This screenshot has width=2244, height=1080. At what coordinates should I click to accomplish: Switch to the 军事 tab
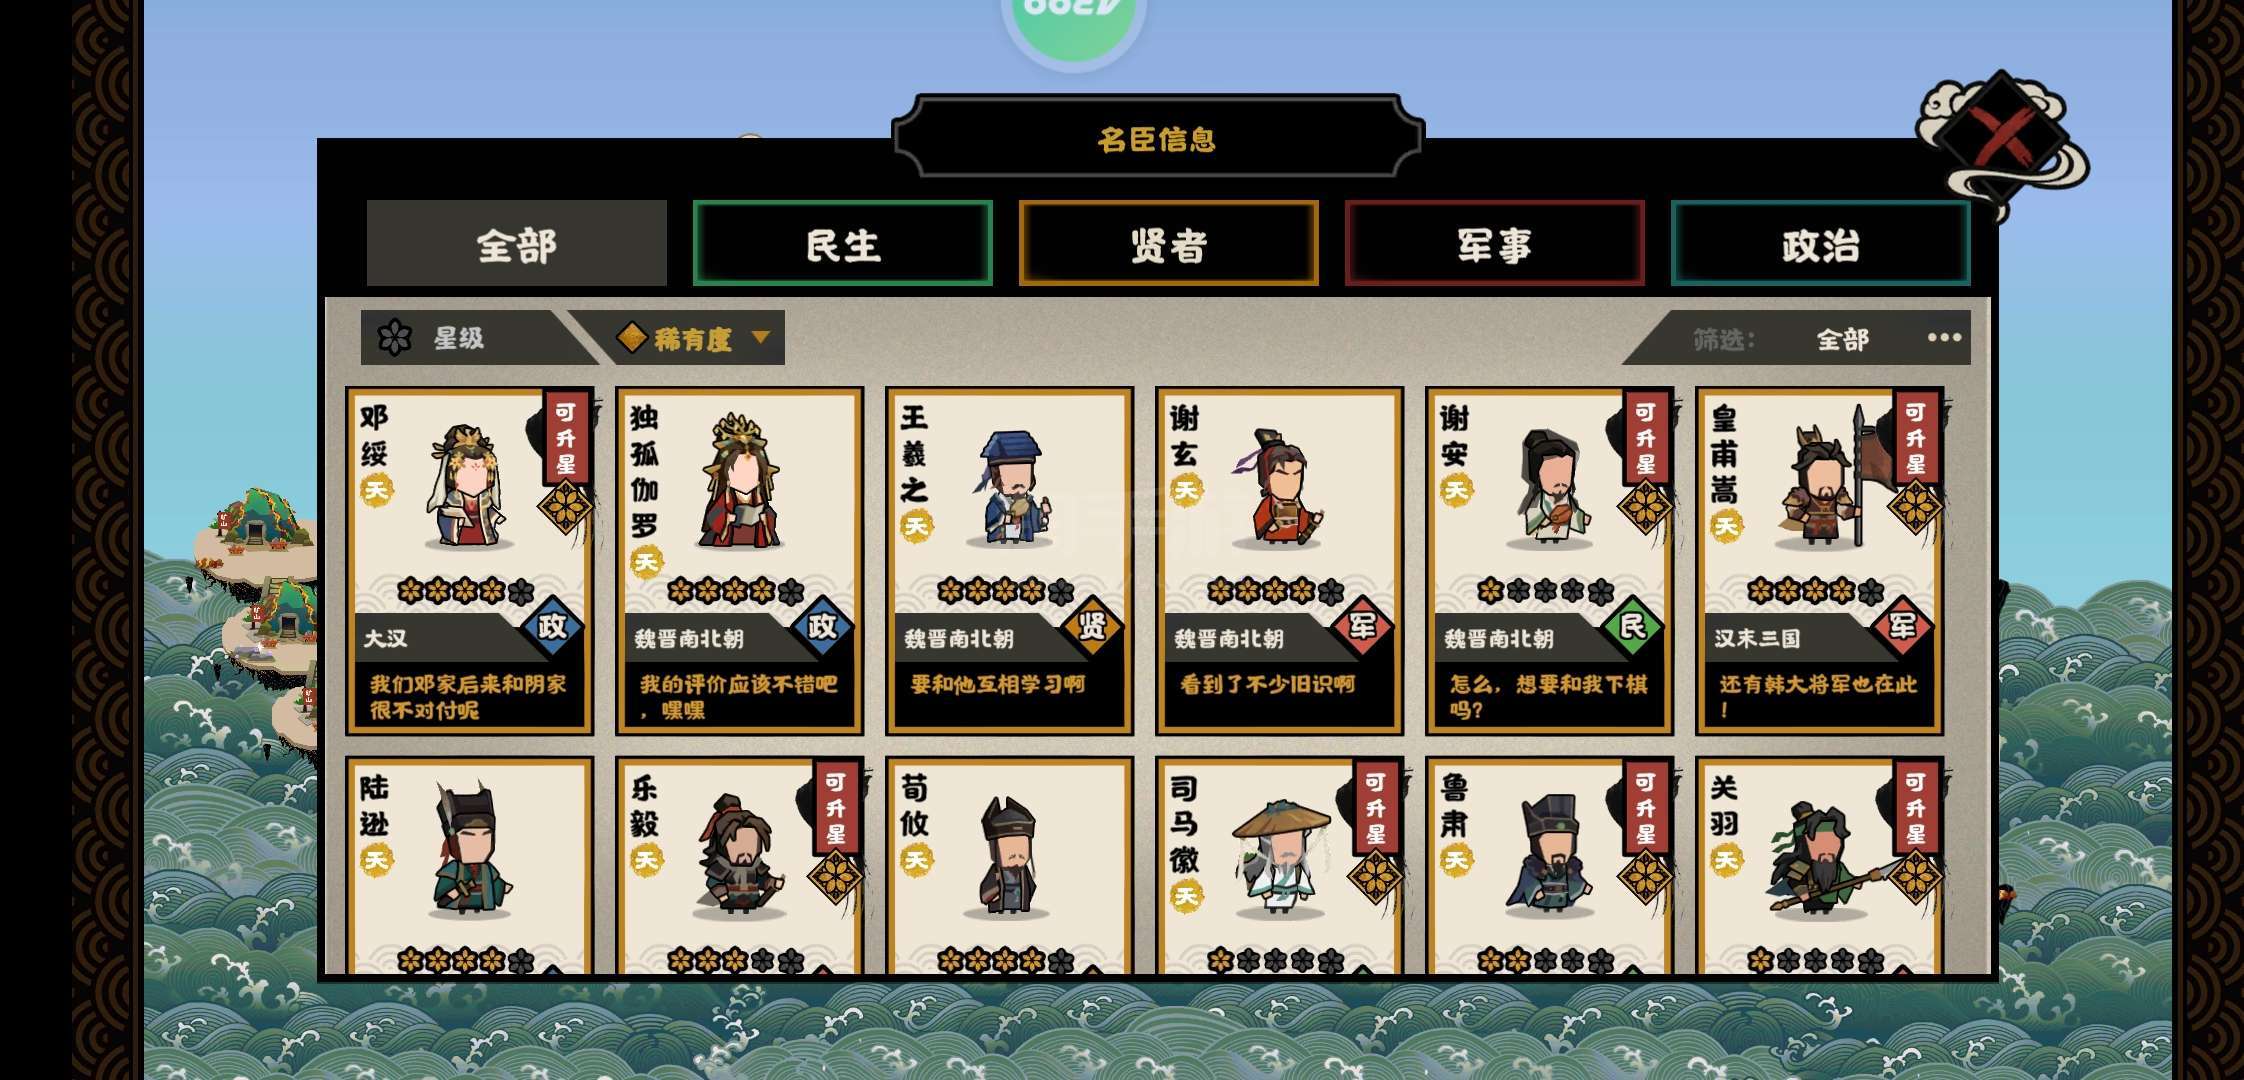point(1495,244)
